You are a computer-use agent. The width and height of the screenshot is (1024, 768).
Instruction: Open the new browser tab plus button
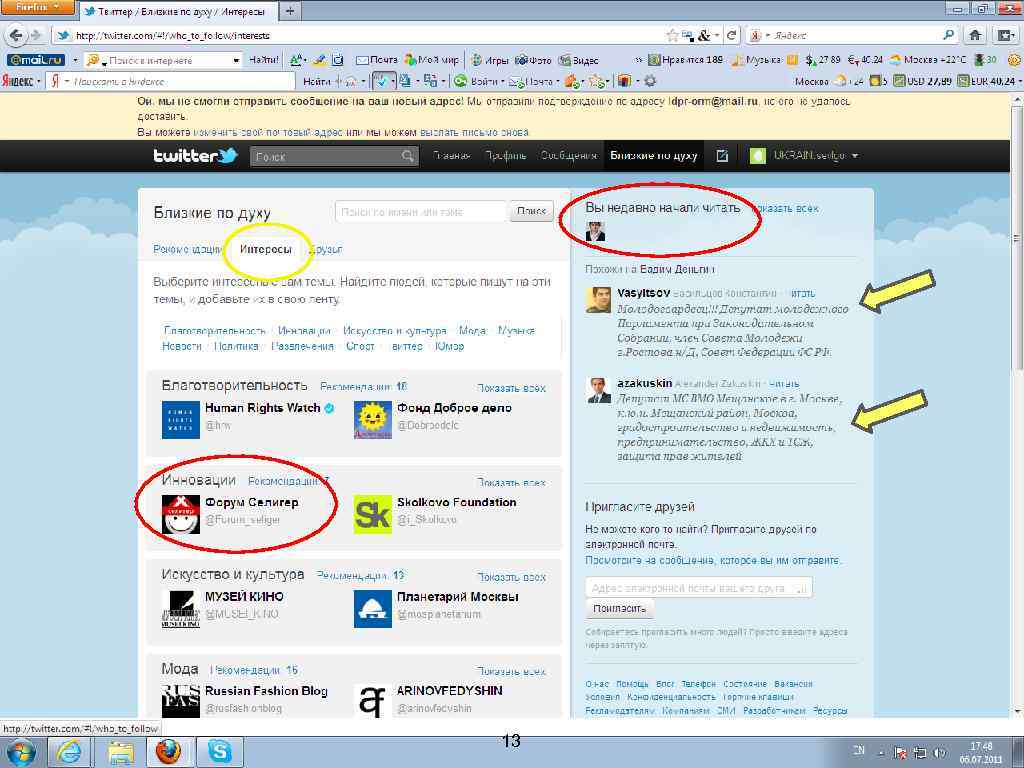pyautogui.click(x=290, y=10)
